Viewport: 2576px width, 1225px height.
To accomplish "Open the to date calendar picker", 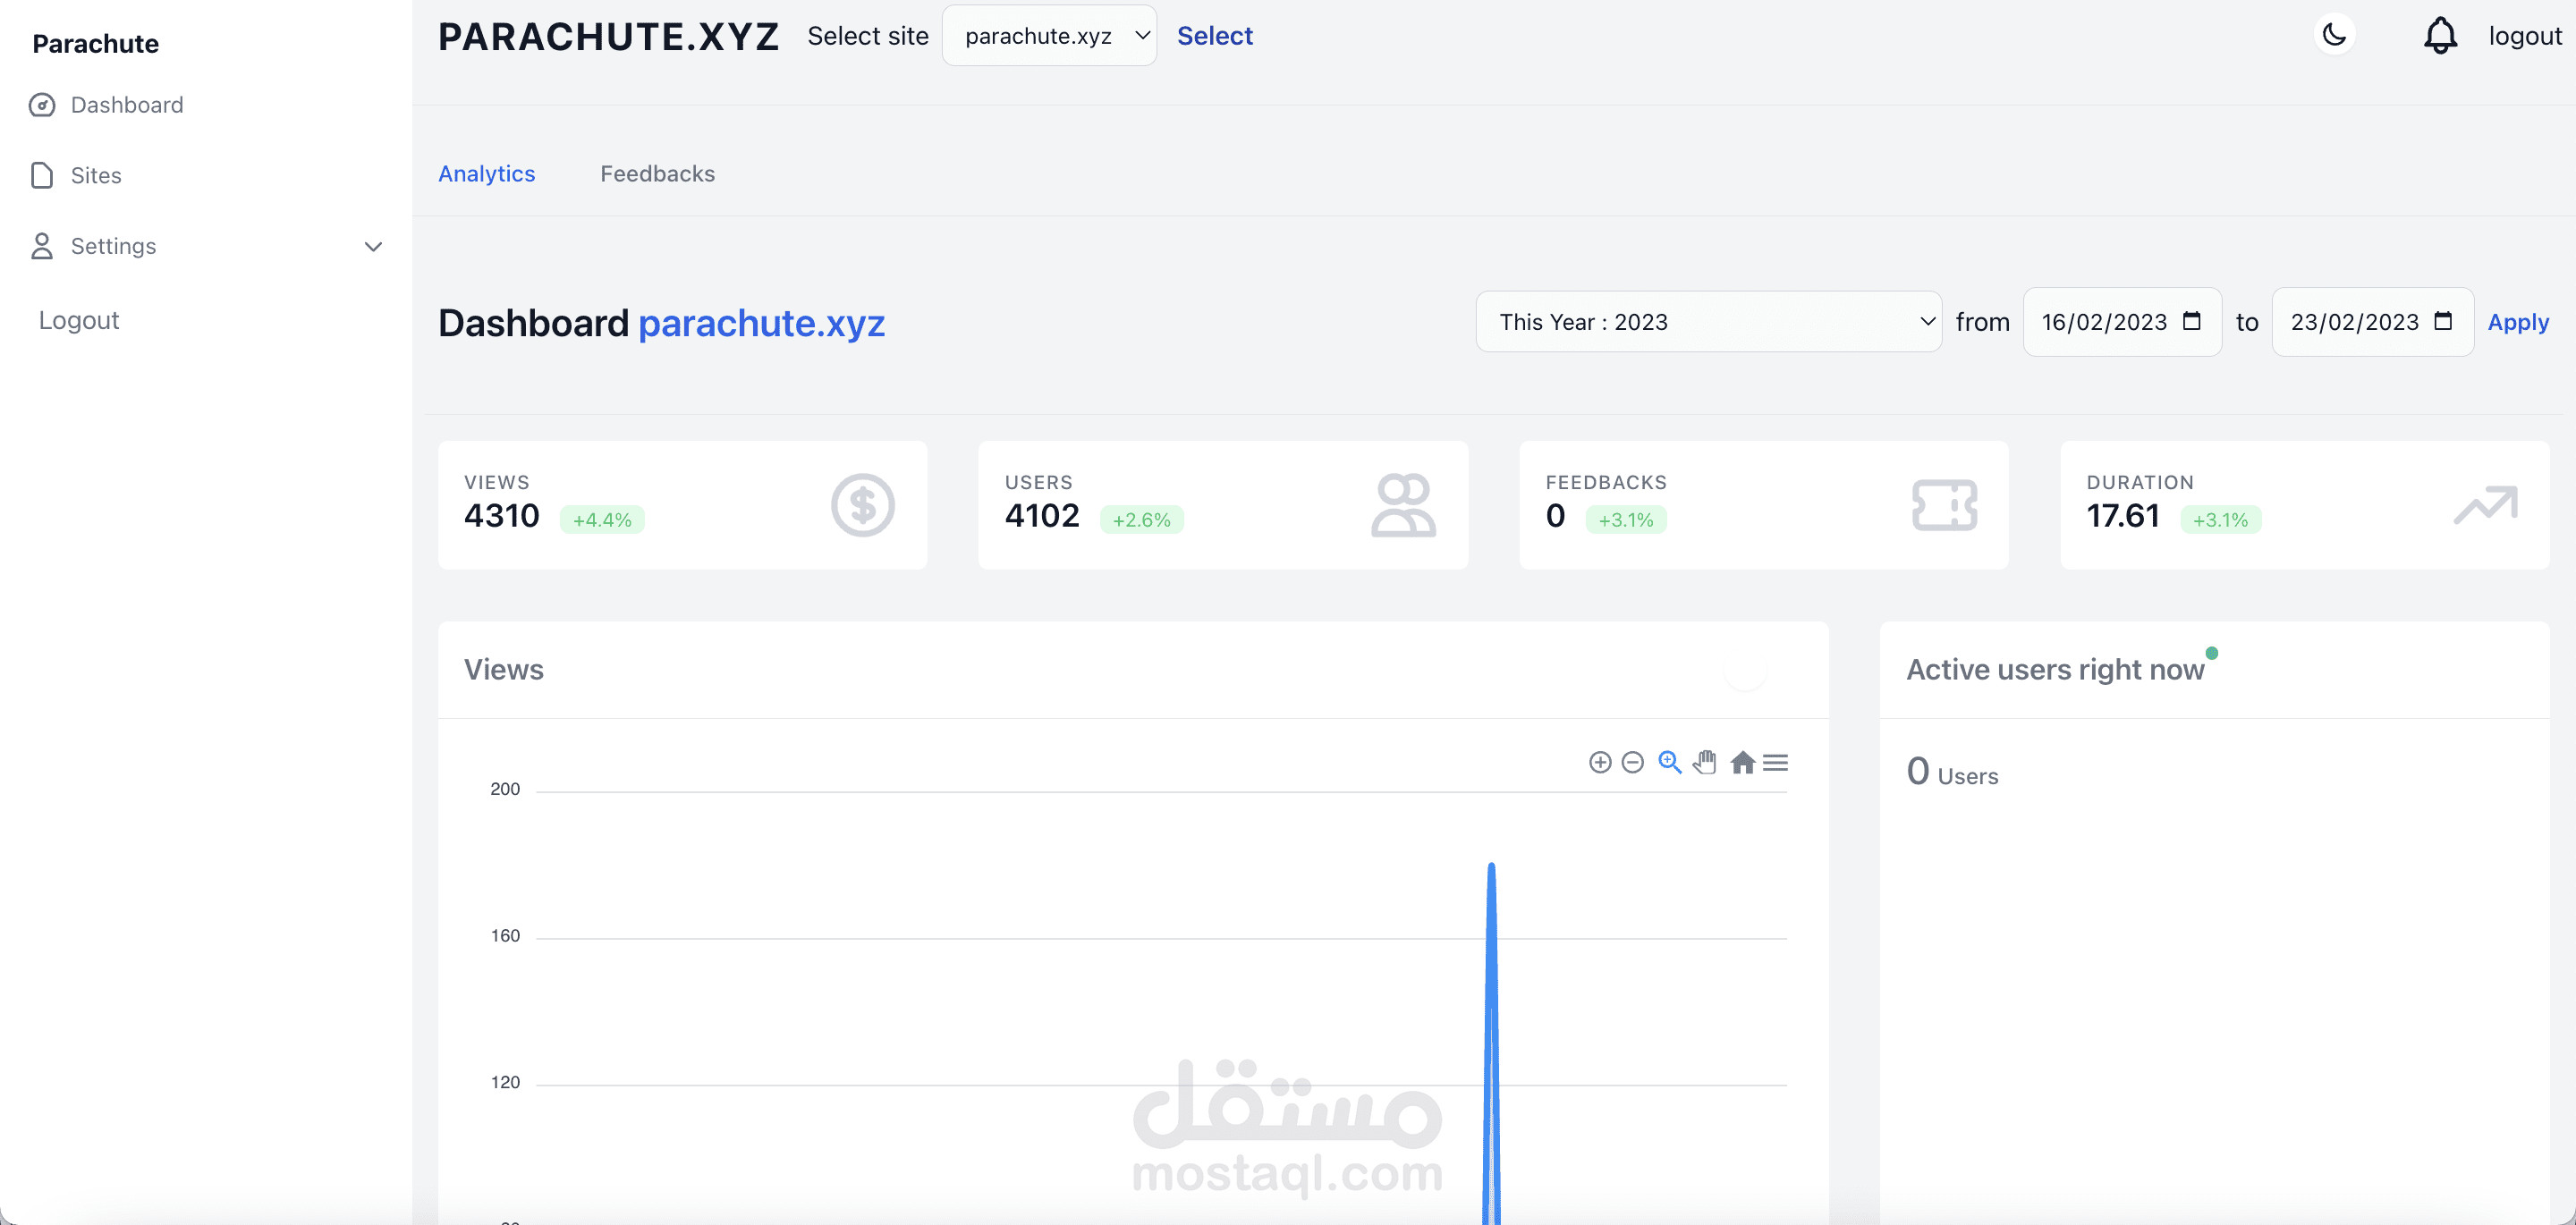I will point(2442,321).
